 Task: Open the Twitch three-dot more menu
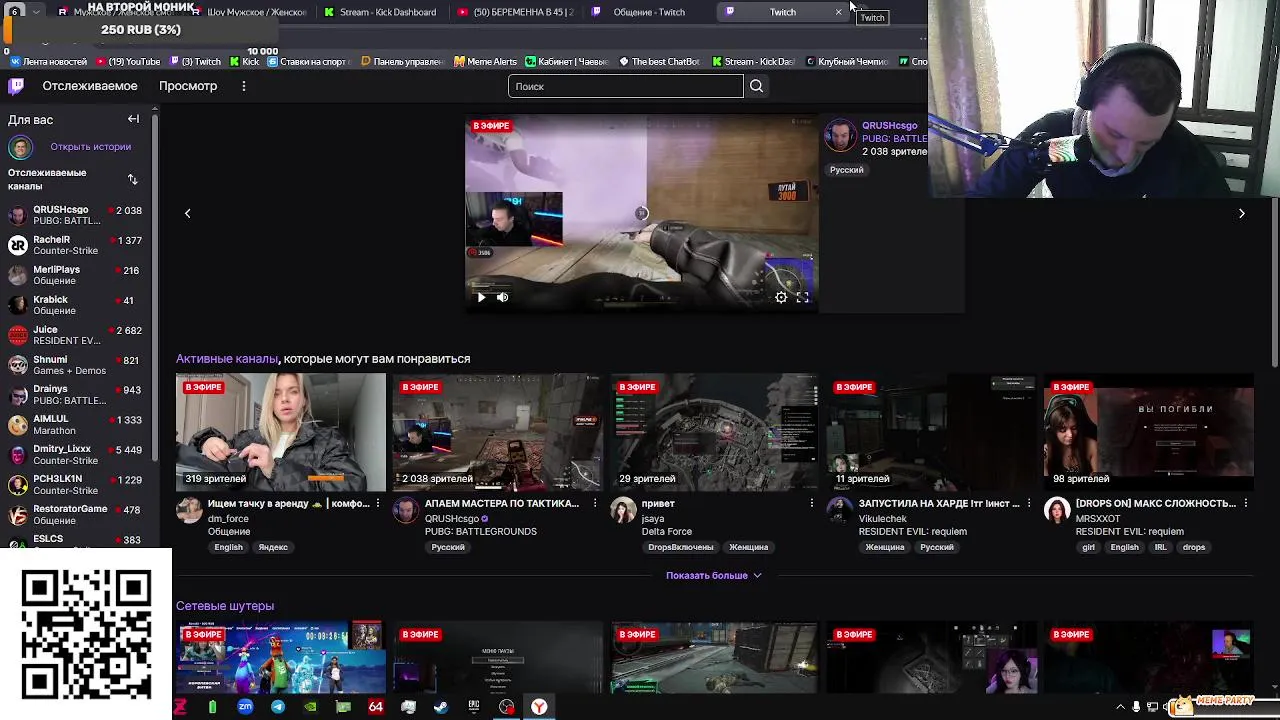pyautogui.click(x=243, y=86)
